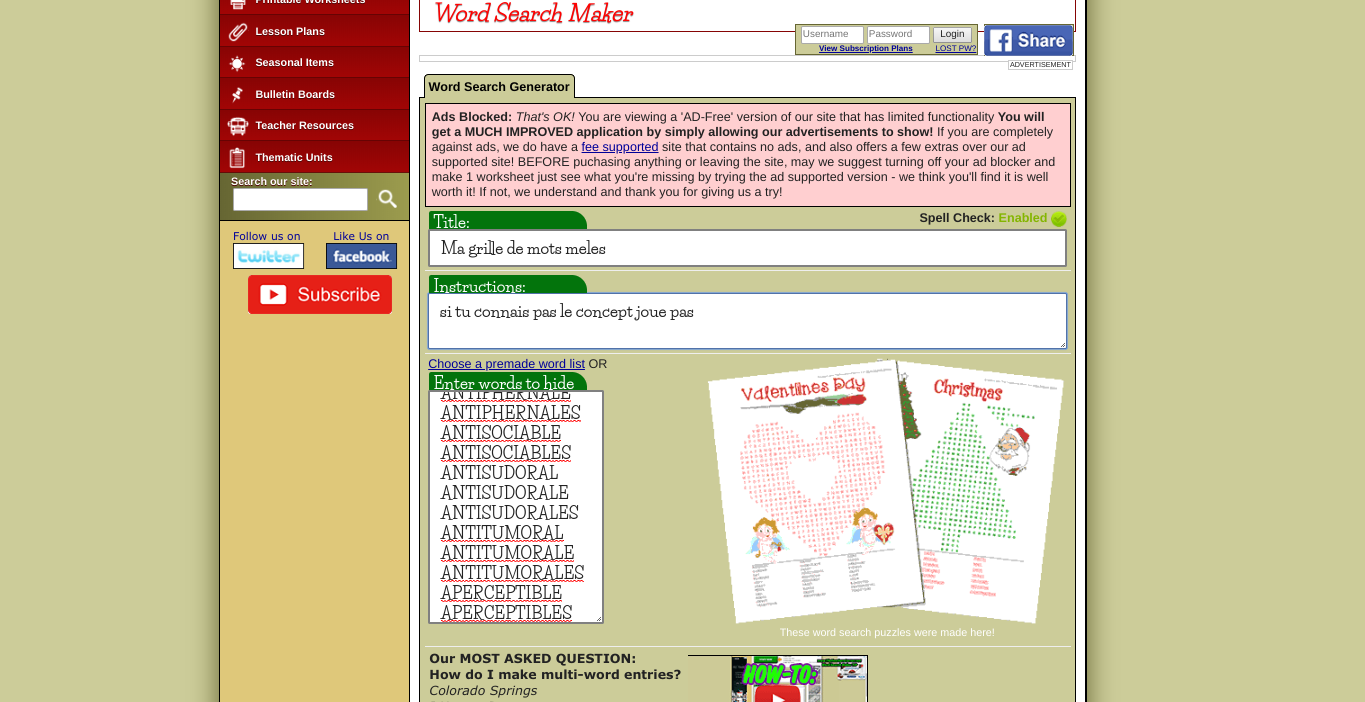Click the Title text field
The width and height of the screenshot is (1365, 702).
(747, 248)
